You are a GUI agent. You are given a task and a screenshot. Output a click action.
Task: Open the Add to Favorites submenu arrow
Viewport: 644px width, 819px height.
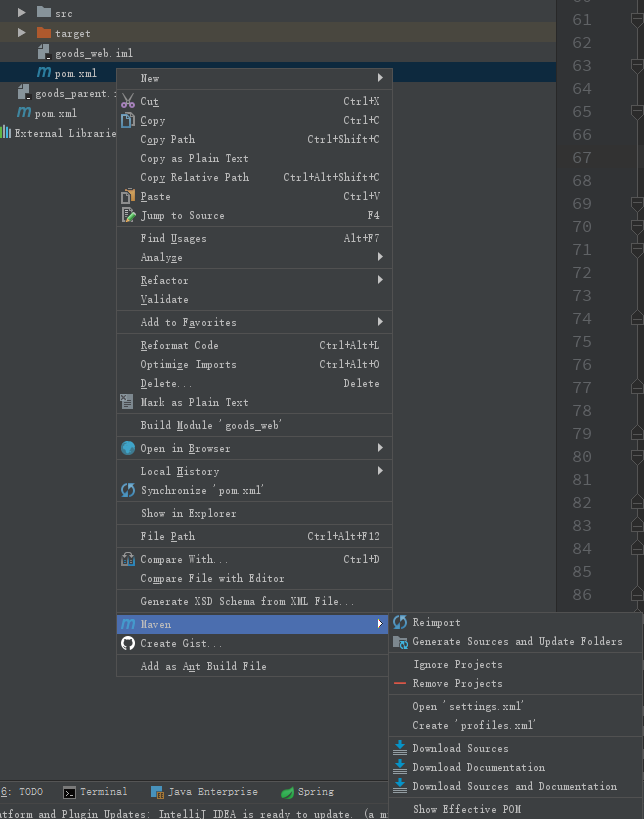(380, 322)
